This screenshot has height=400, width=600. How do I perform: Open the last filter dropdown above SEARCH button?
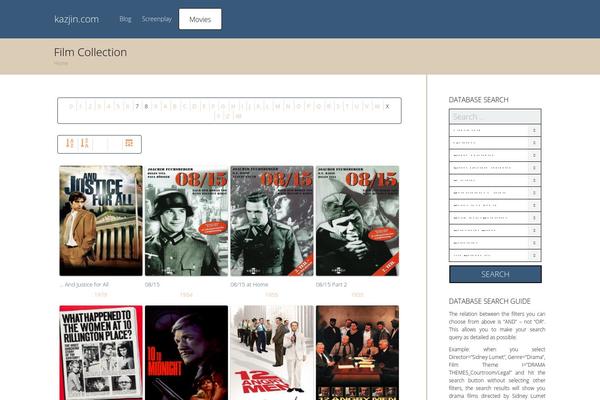pyautogui.click(x=495, y=255)
